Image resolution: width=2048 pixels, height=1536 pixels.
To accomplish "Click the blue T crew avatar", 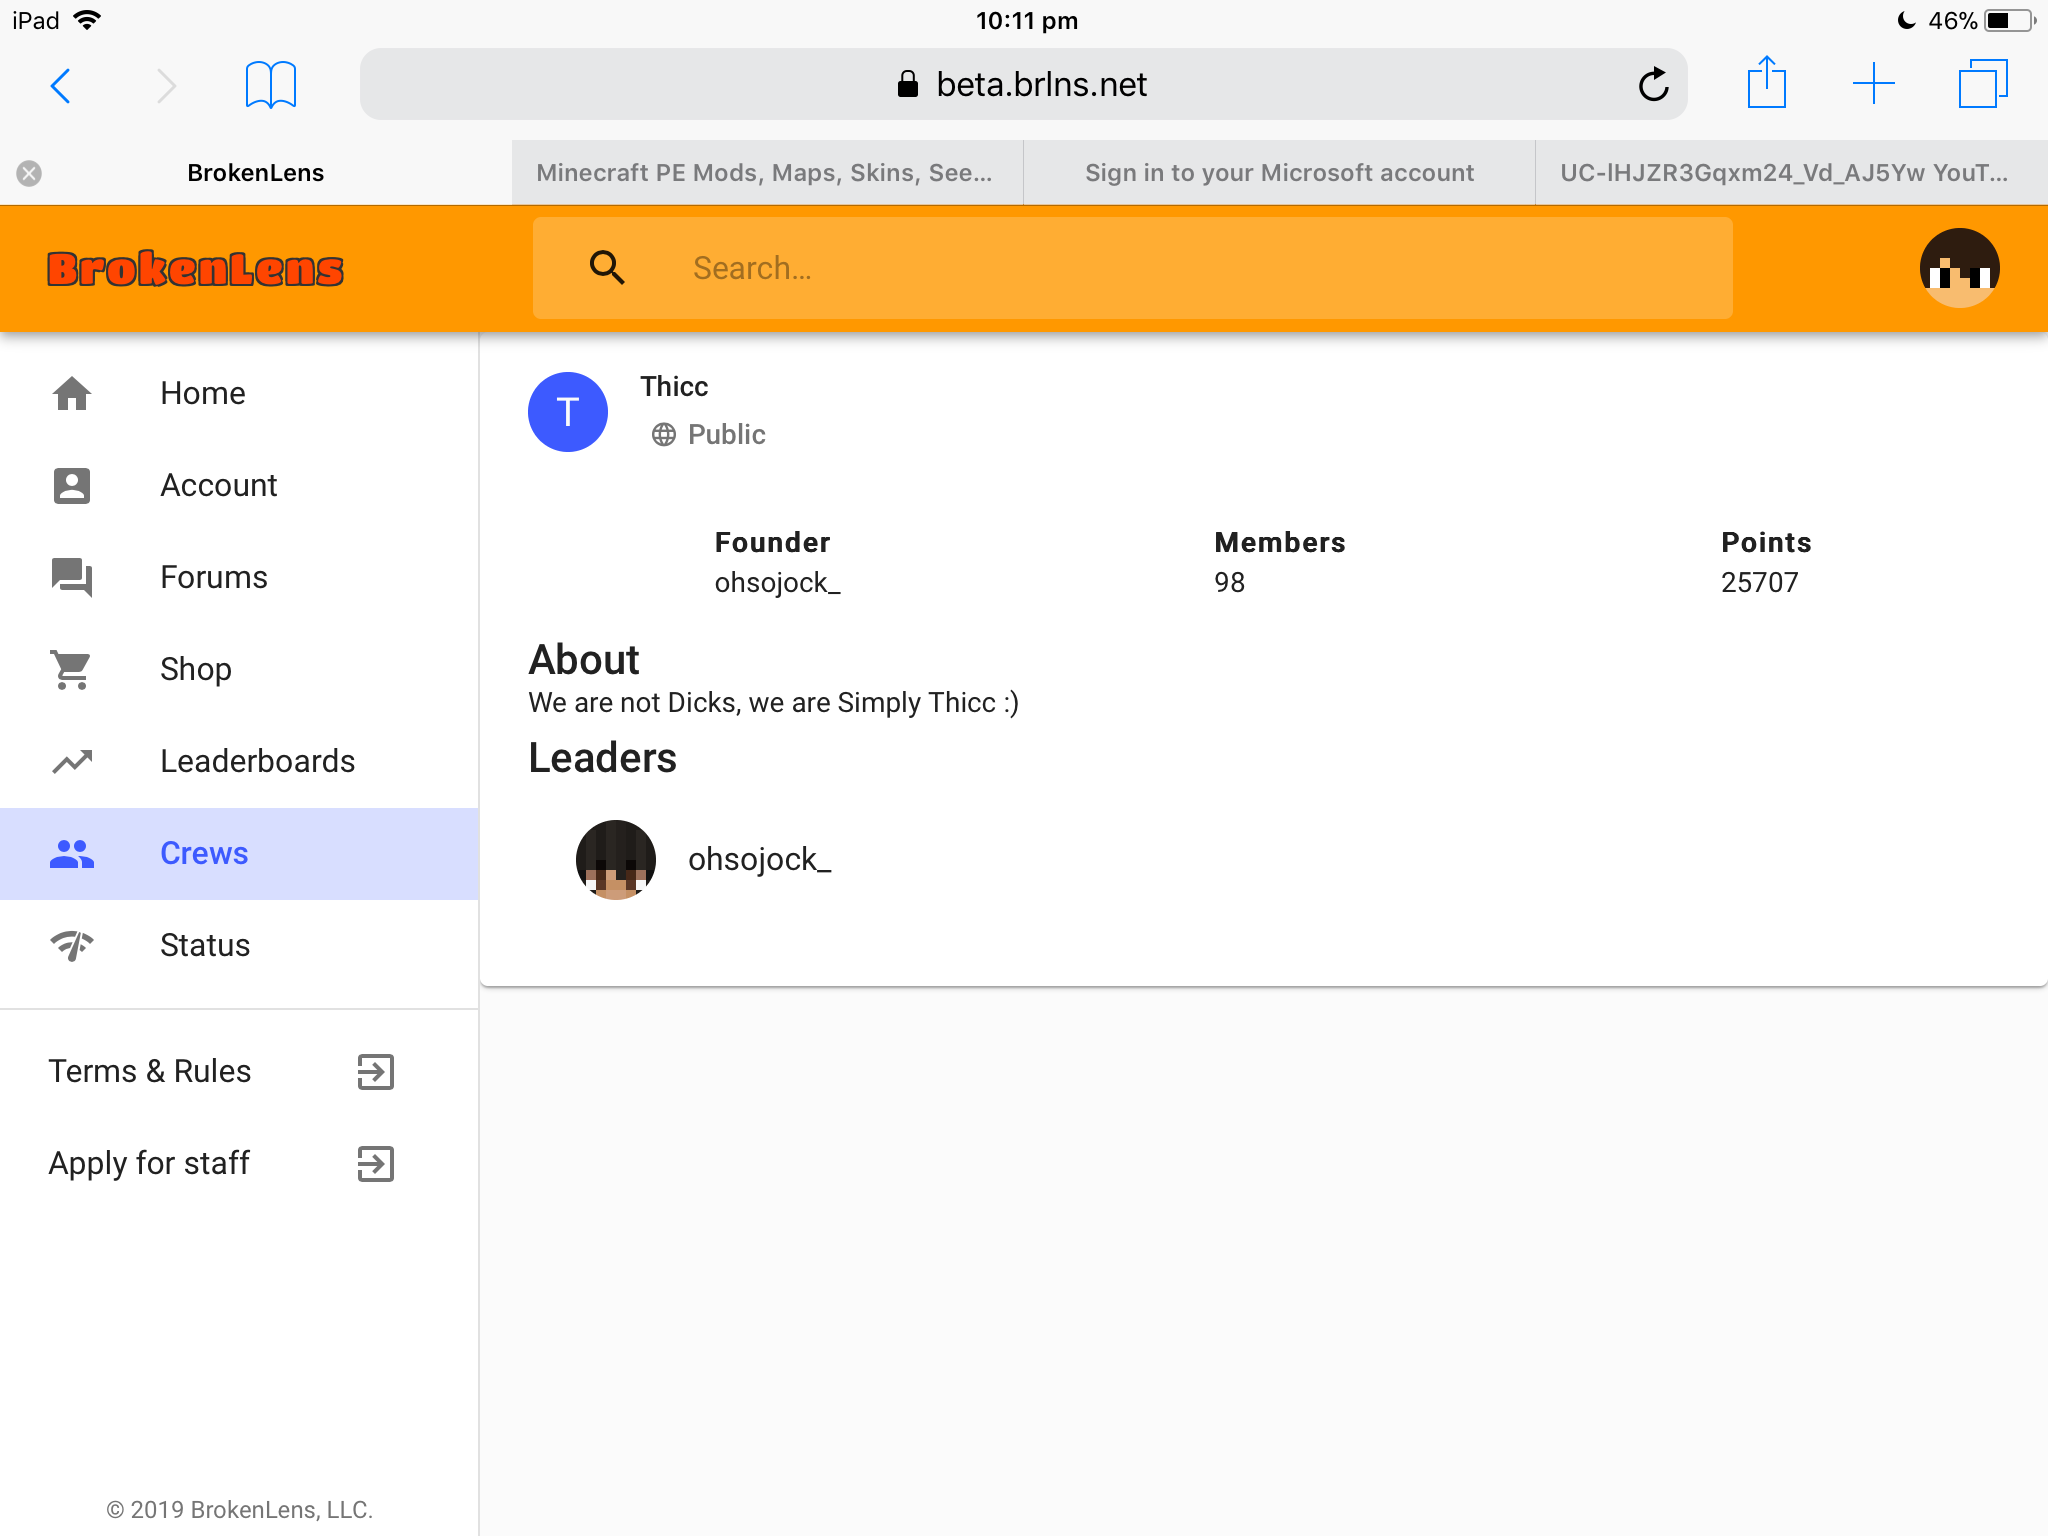I will tap(568, 412).
